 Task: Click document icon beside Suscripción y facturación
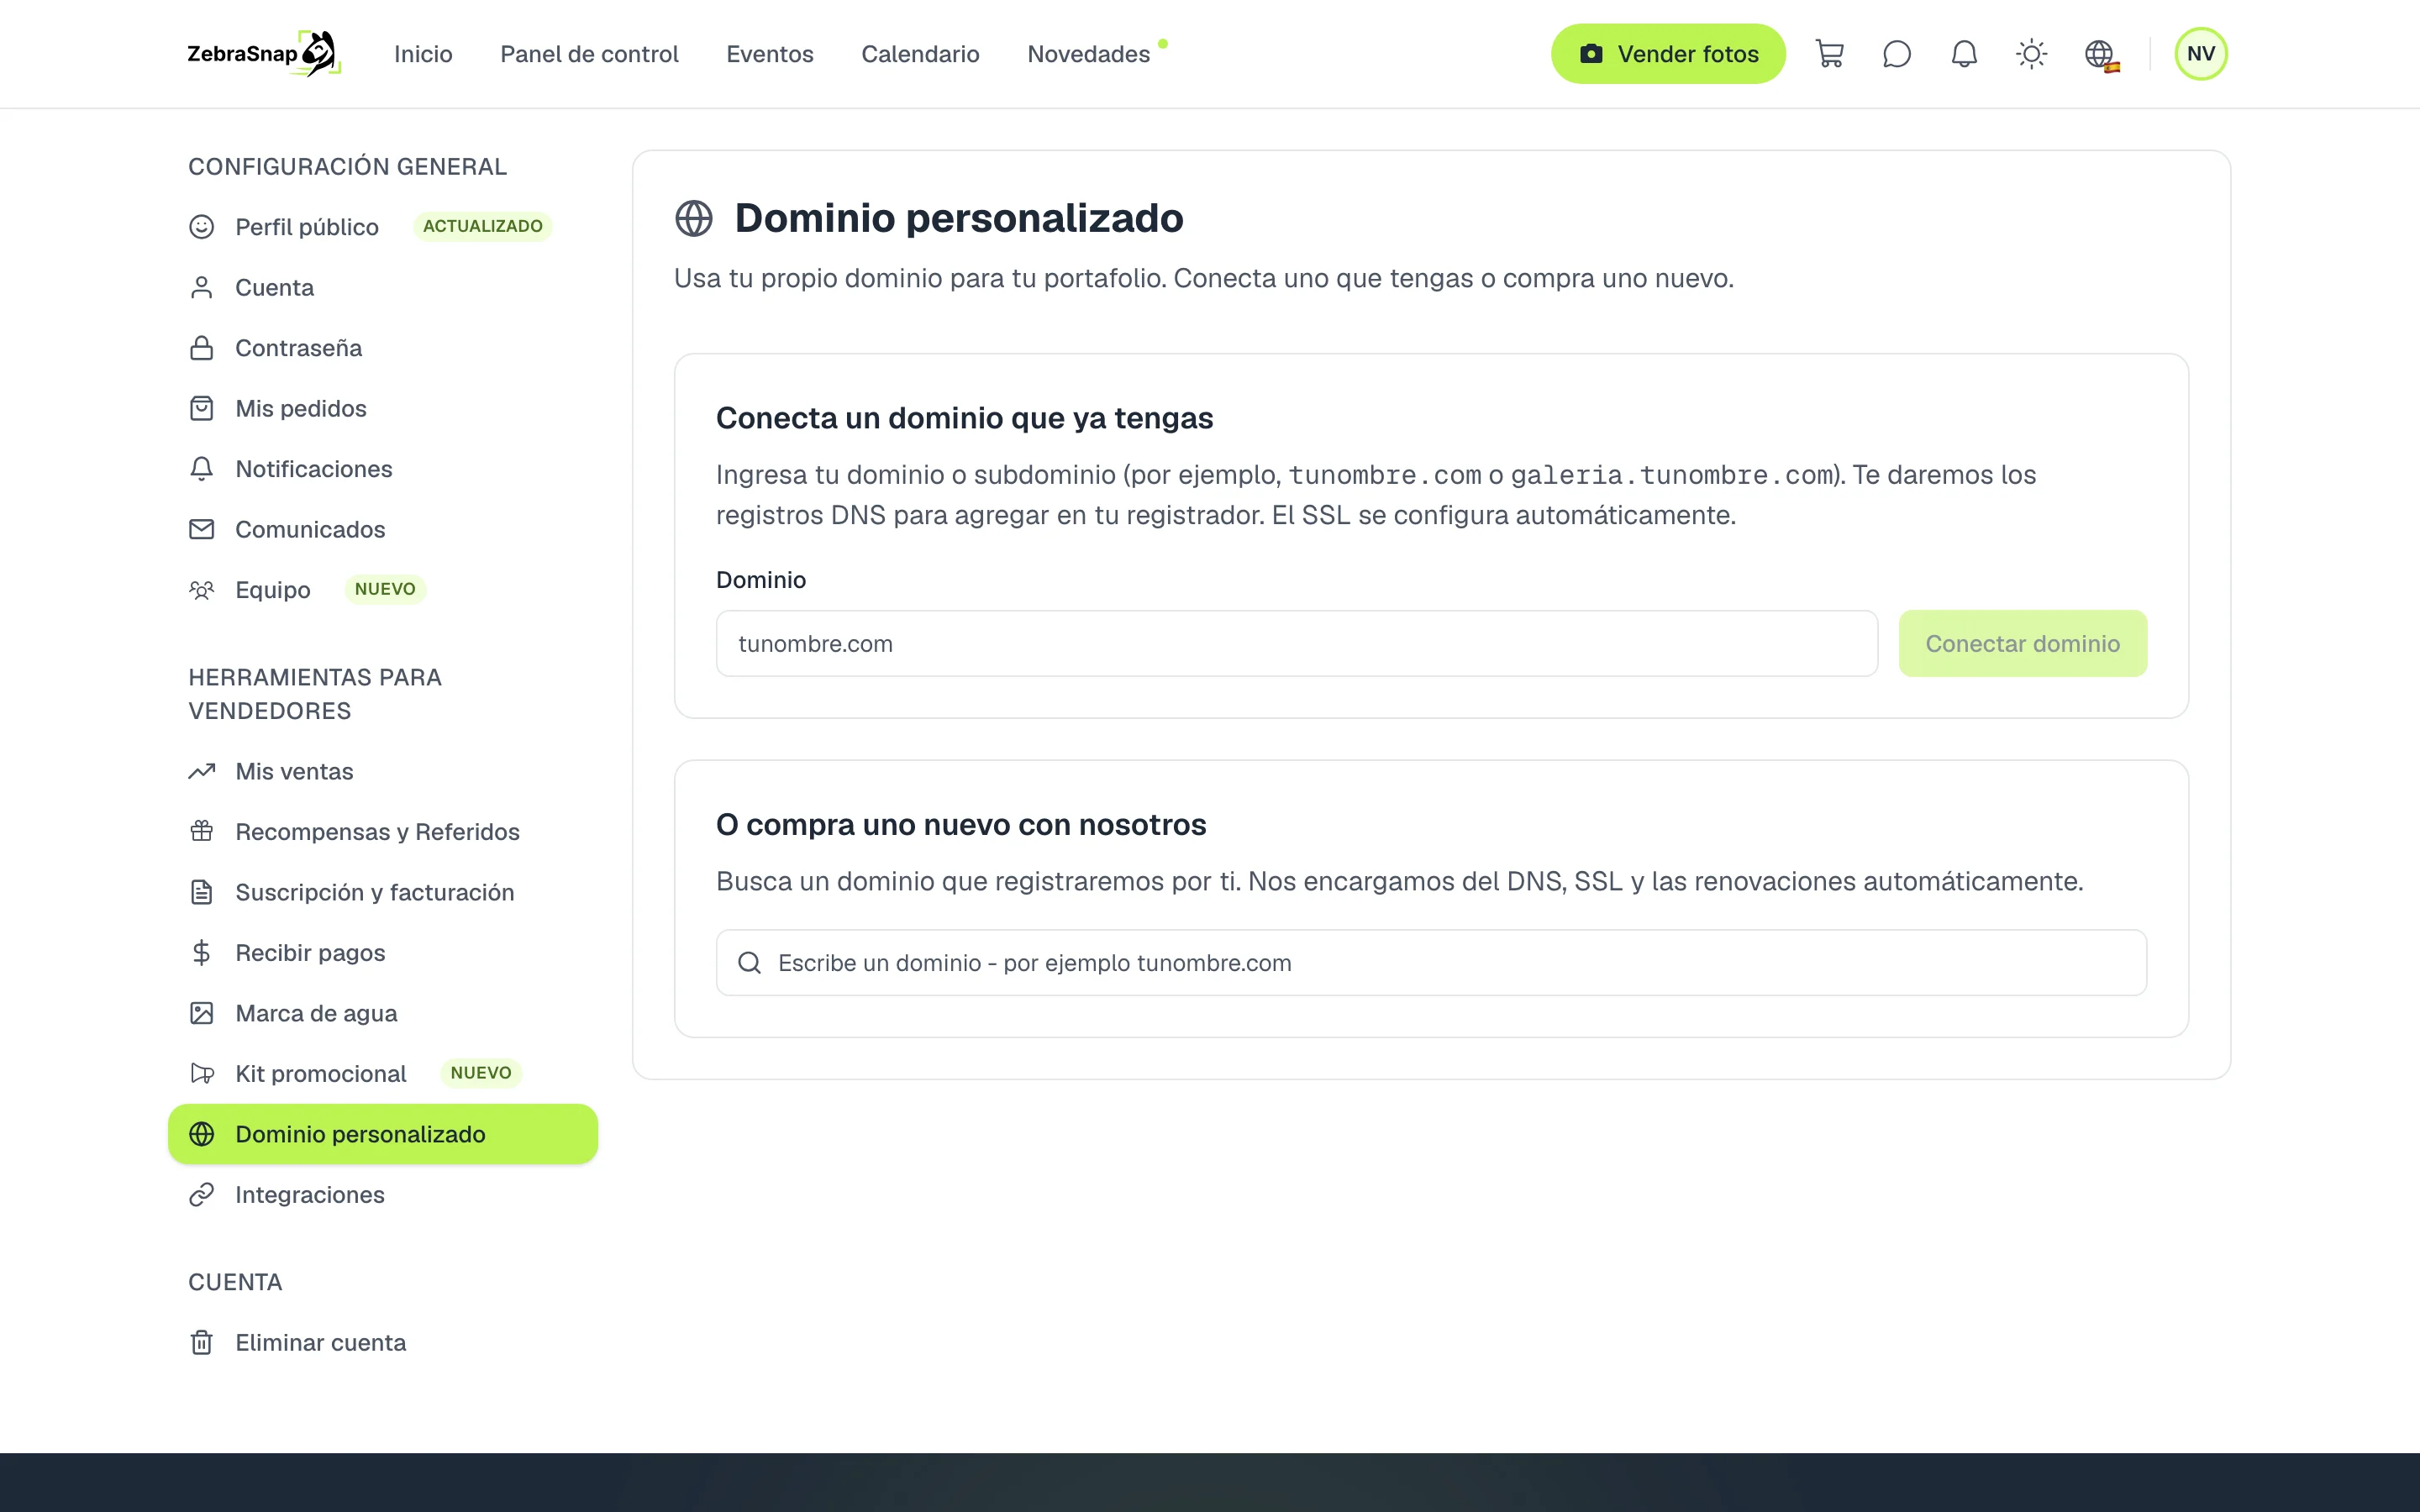[x=202, y=893]
